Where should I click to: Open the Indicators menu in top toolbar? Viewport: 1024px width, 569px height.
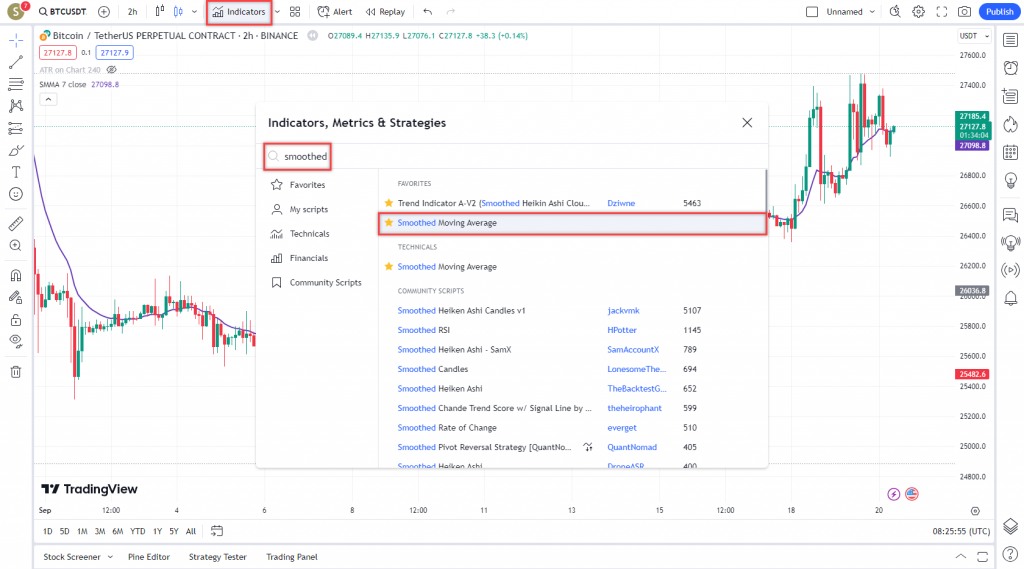pyautogui.click(x=238, y=12)
